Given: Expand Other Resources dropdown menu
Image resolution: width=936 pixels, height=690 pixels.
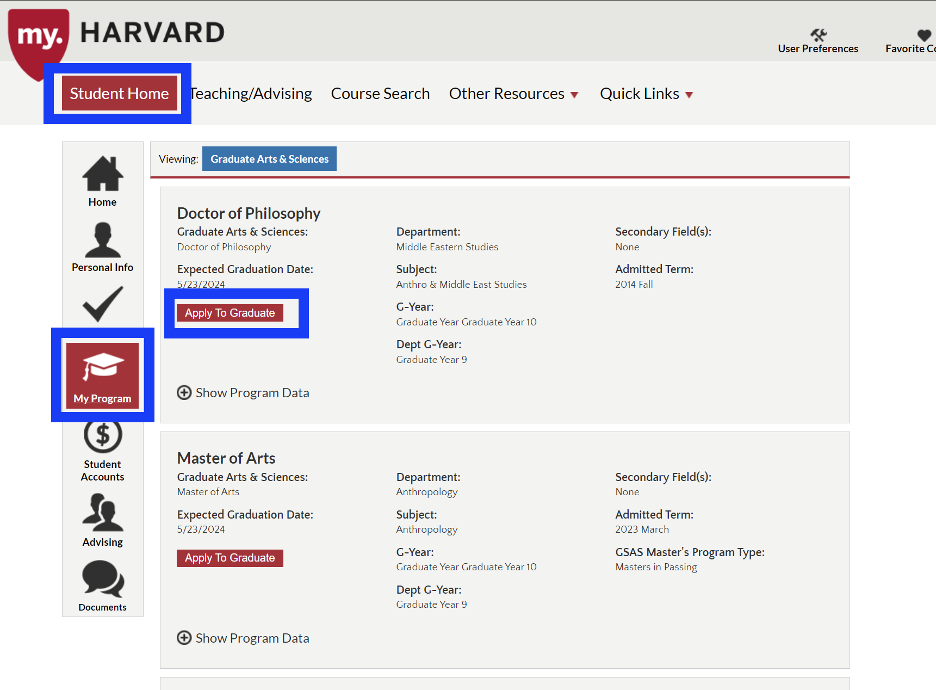Looking at the screenshot, I should [513, 94].
